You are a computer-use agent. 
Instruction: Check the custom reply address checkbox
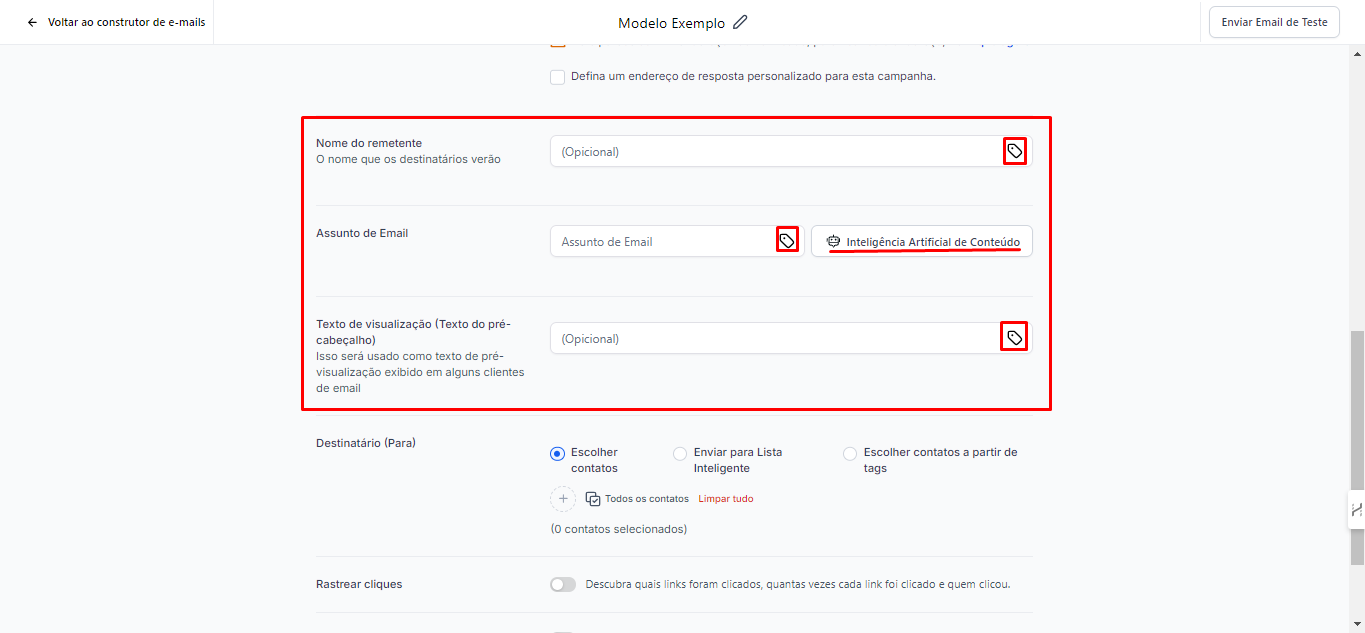558,77
